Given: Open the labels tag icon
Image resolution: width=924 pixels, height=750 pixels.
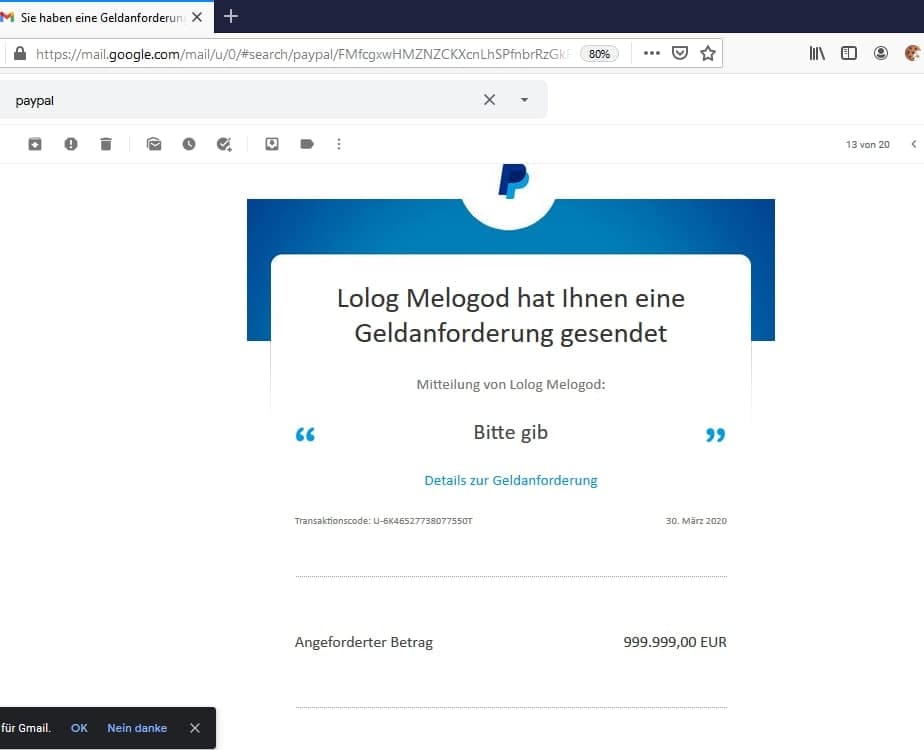Looking at the screenshot, I should tap(307, 144).
